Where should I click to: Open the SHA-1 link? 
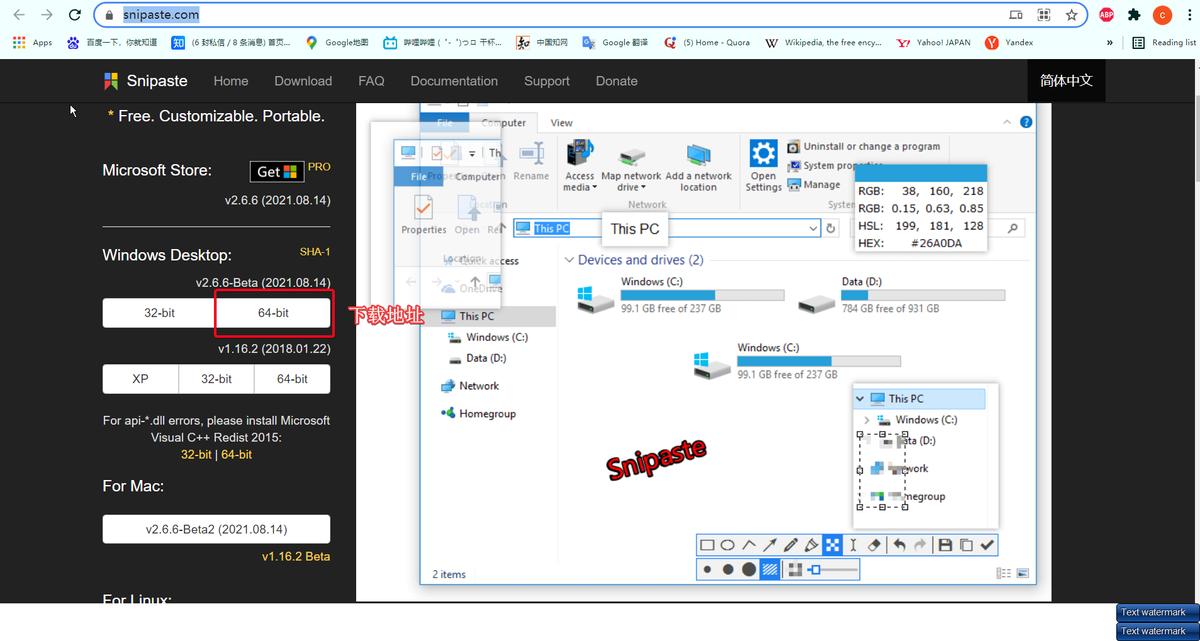pos(315,252)
